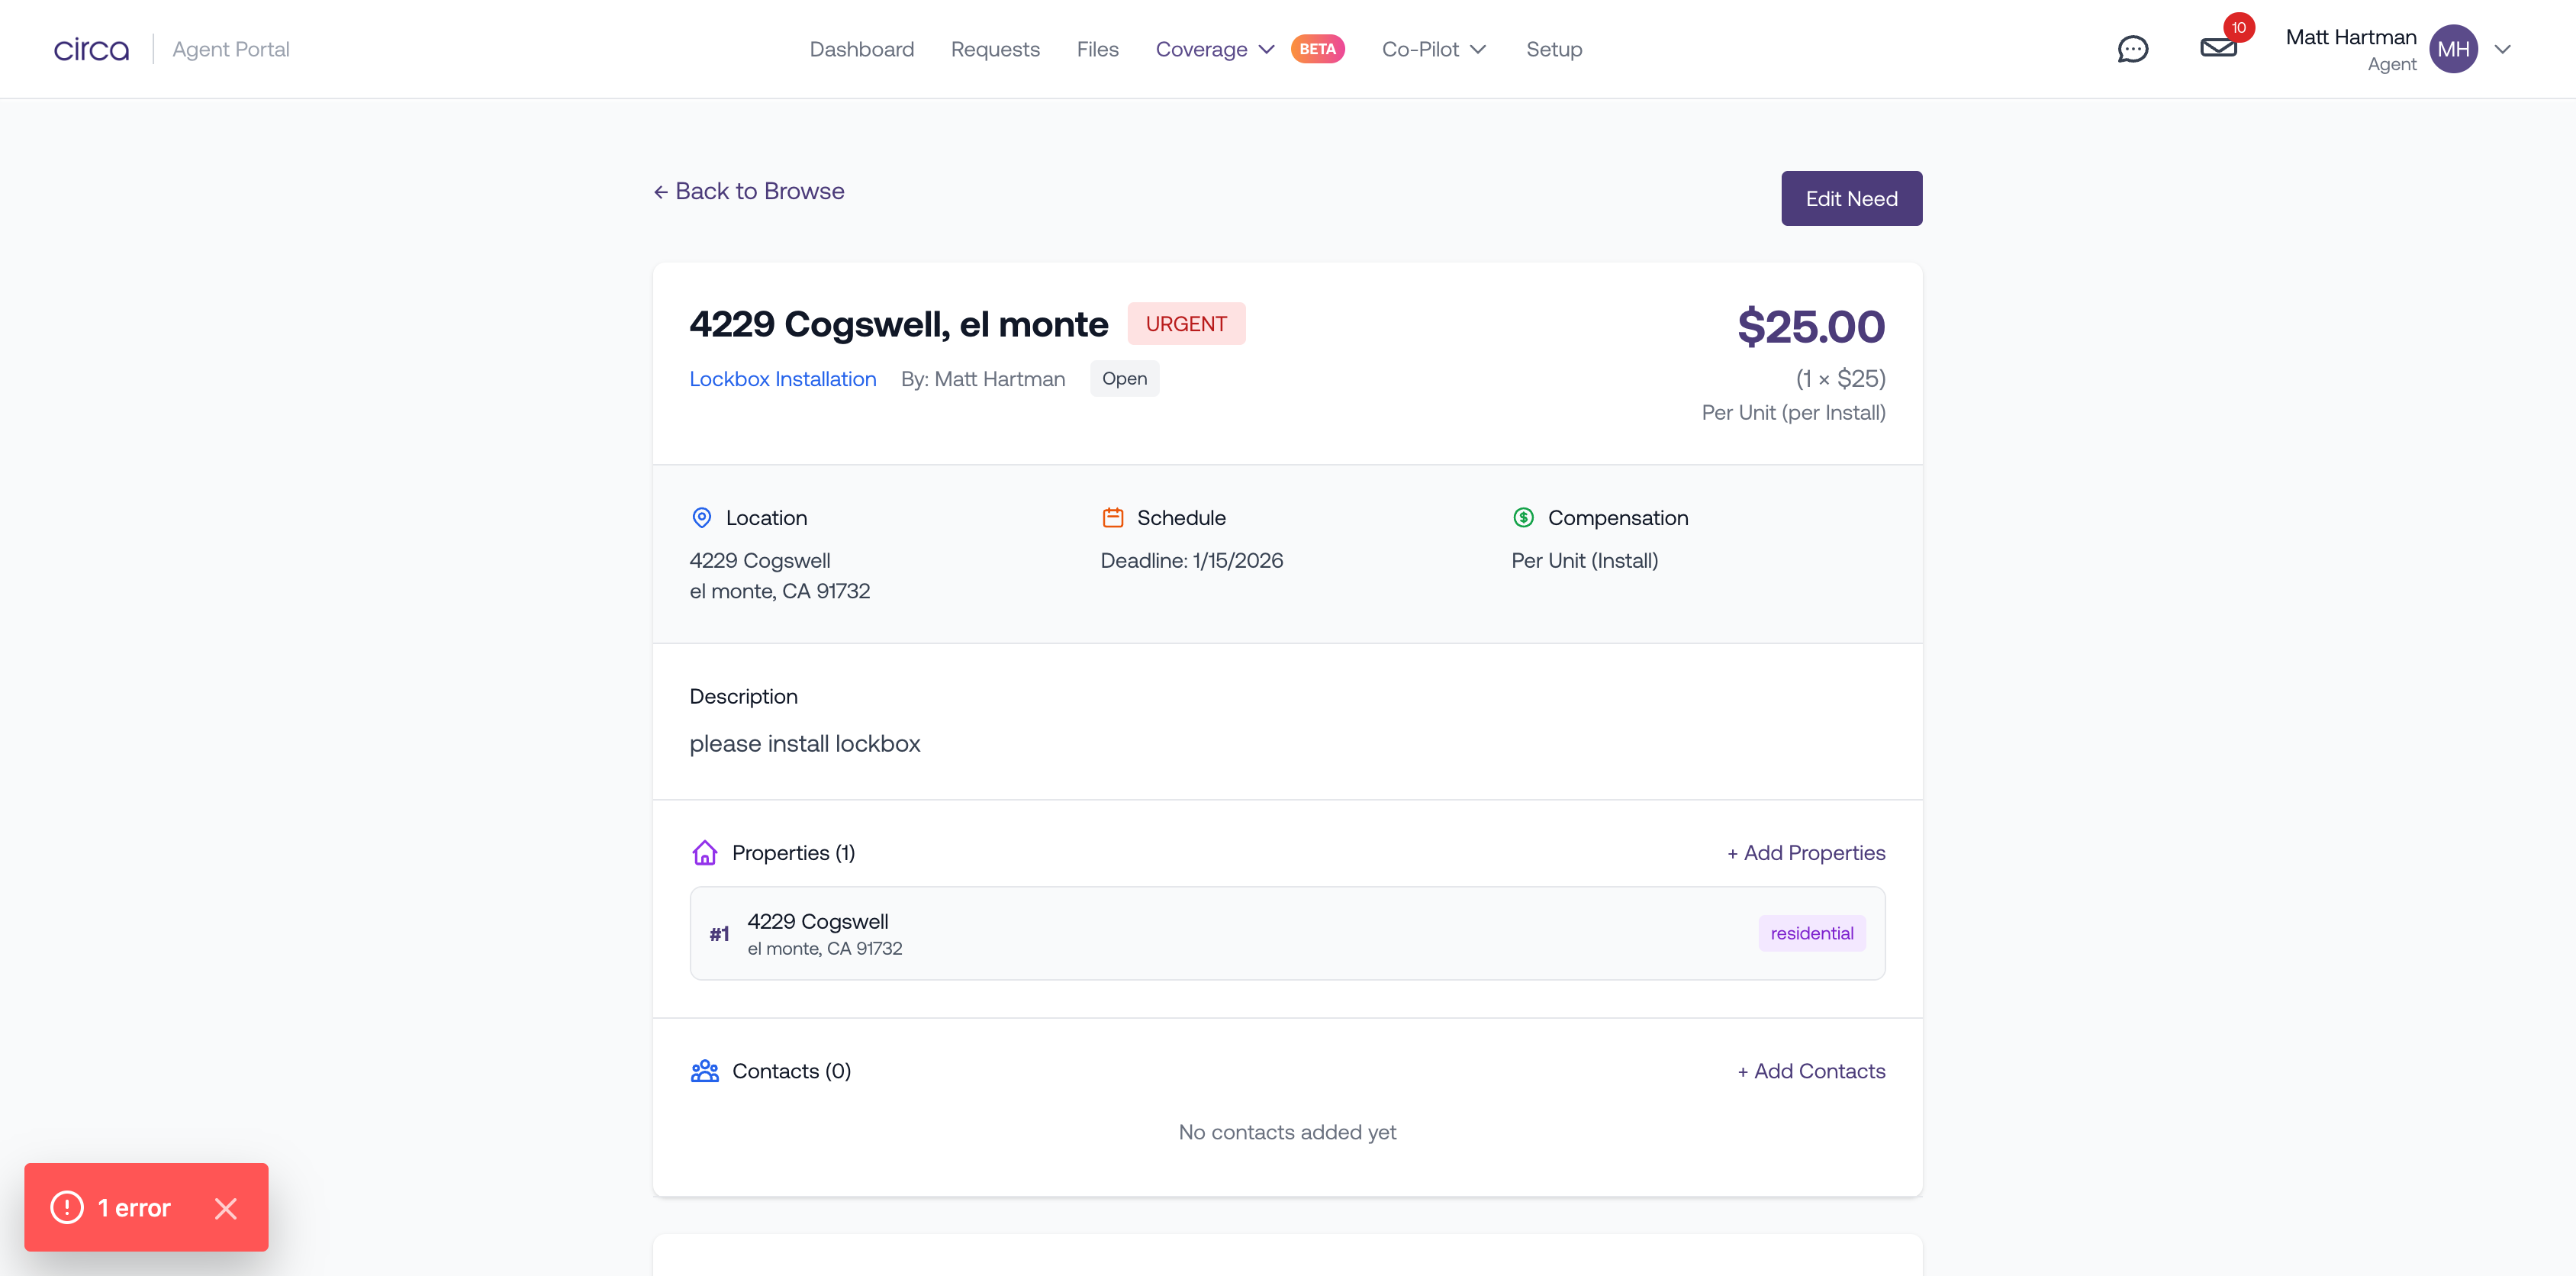Viewport: 2576px width, 1276px height.
Task: Select the 4229 Cogswell property row
Action: point(1287,933)
